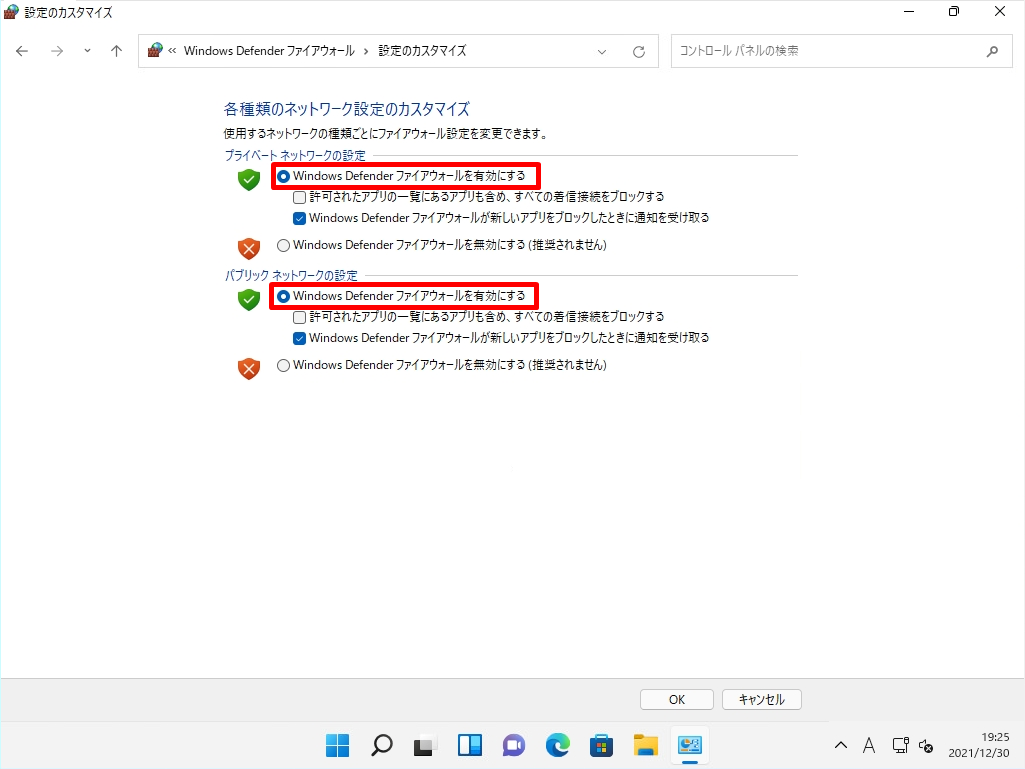Click プライベート ネットワークの設定 heading
Viewport: 1025px width, 769px height.
click(x=295, y=156)
